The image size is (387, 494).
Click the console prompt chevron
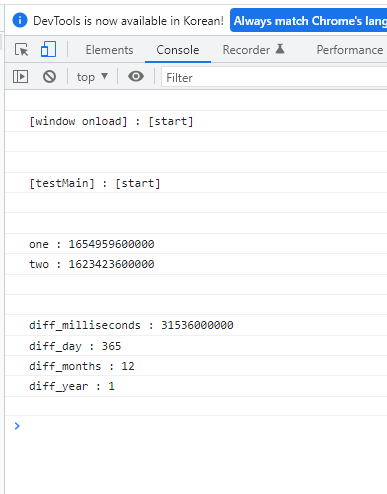click(17, 426)
